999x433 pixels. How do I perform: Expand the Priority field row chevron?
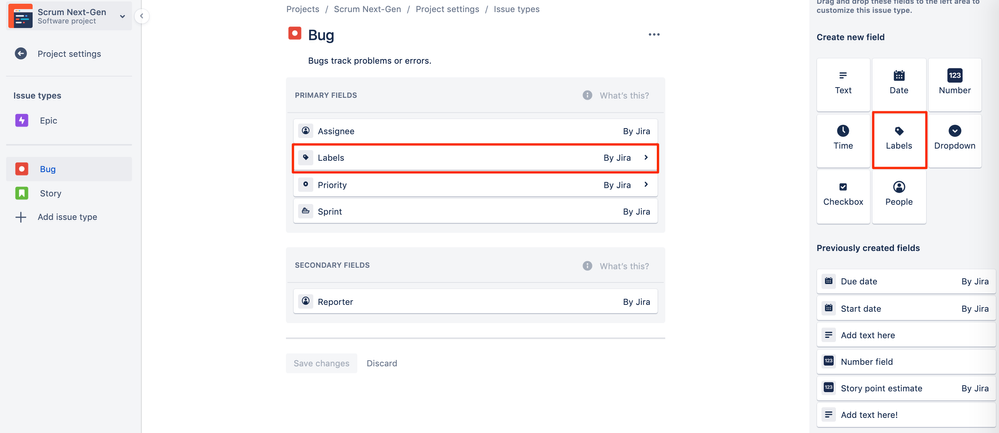point(646,185)
